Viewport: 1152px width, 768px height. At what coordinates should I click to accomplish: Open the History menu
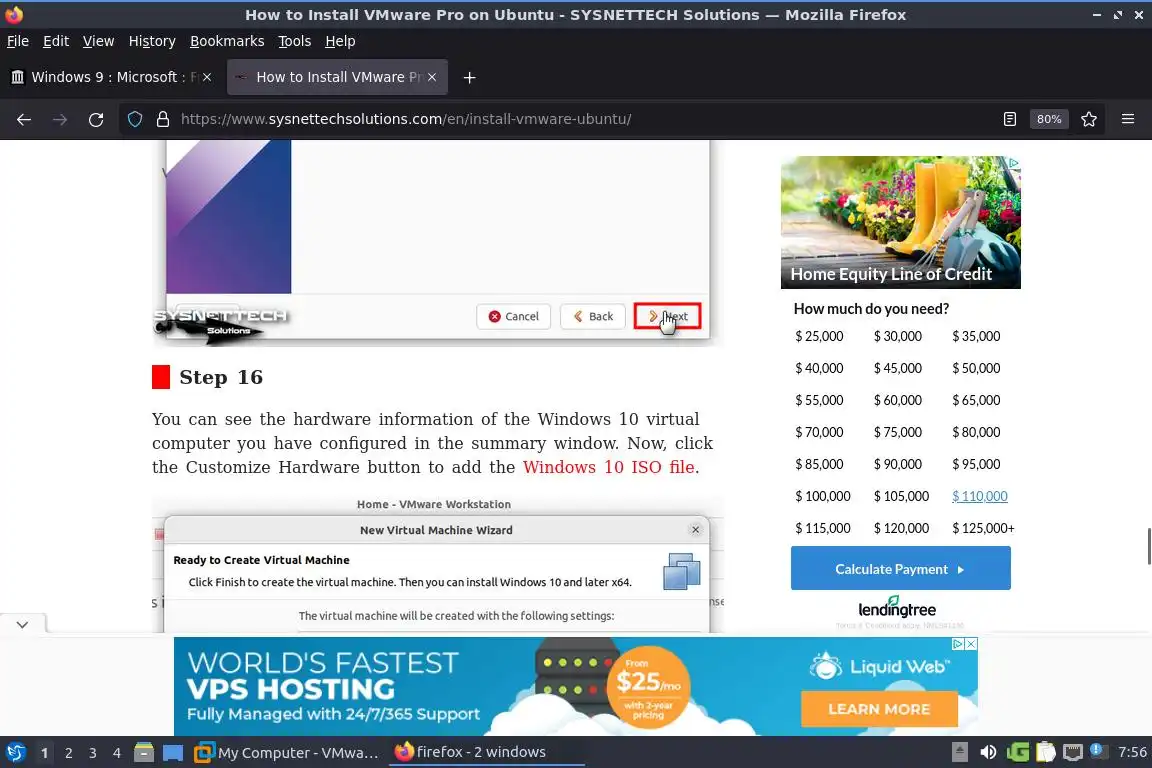(x=152, y=41)
